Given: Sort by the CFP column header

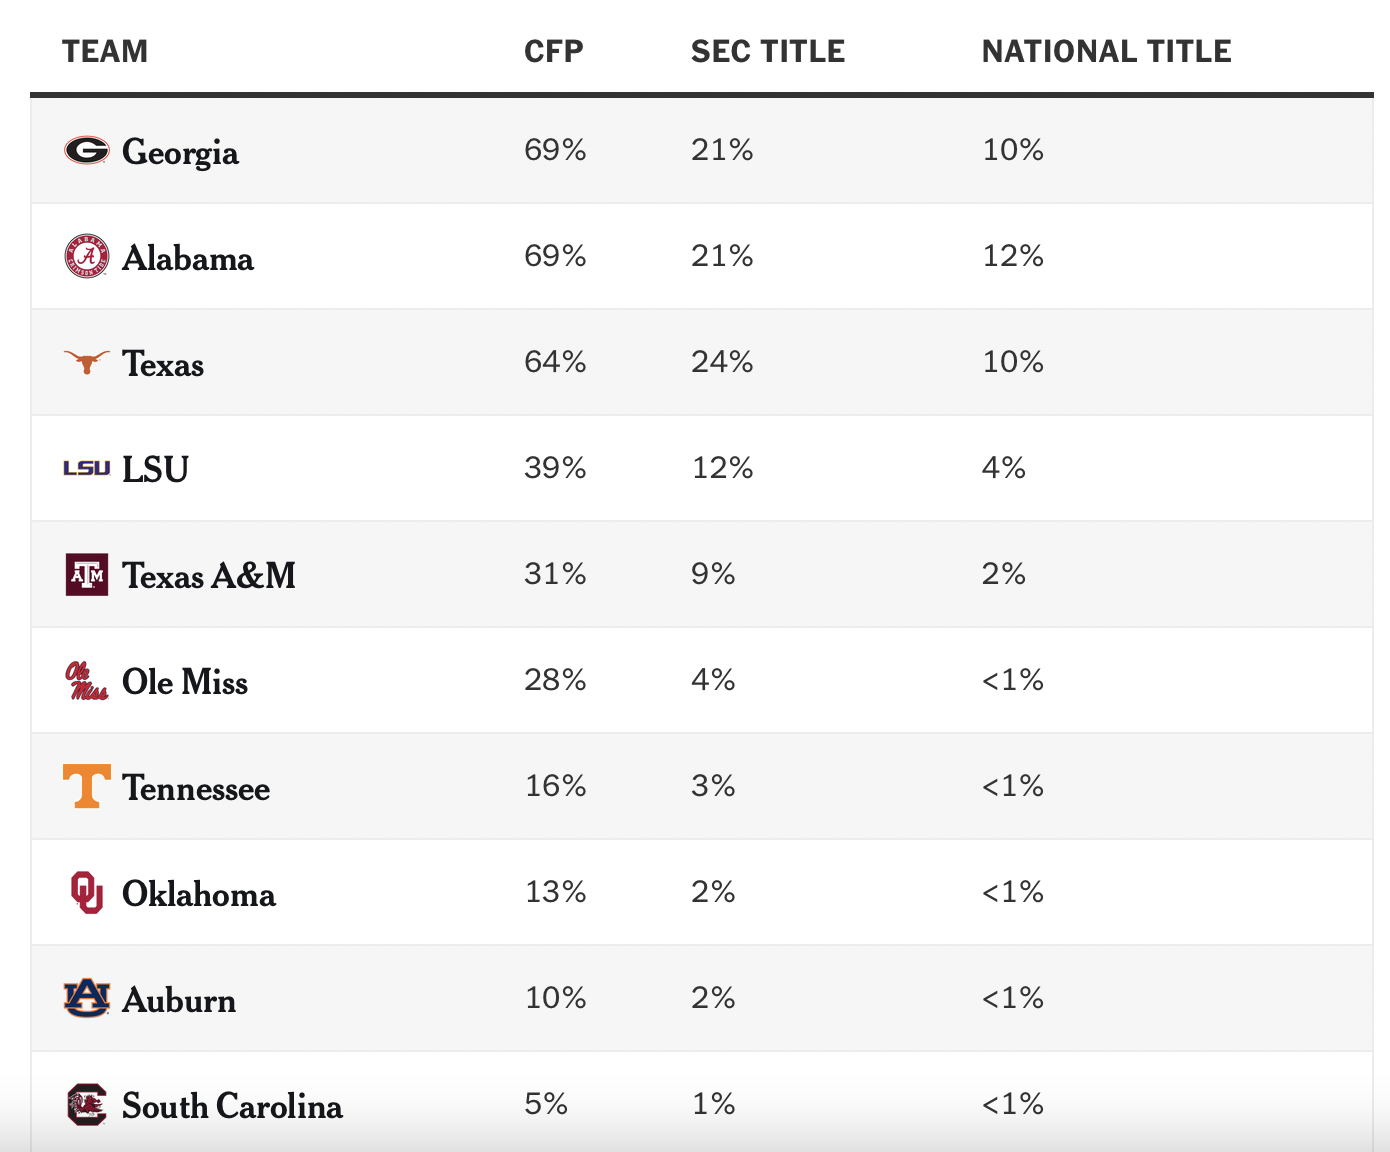Looking at the screenshot, I should 554,51.
